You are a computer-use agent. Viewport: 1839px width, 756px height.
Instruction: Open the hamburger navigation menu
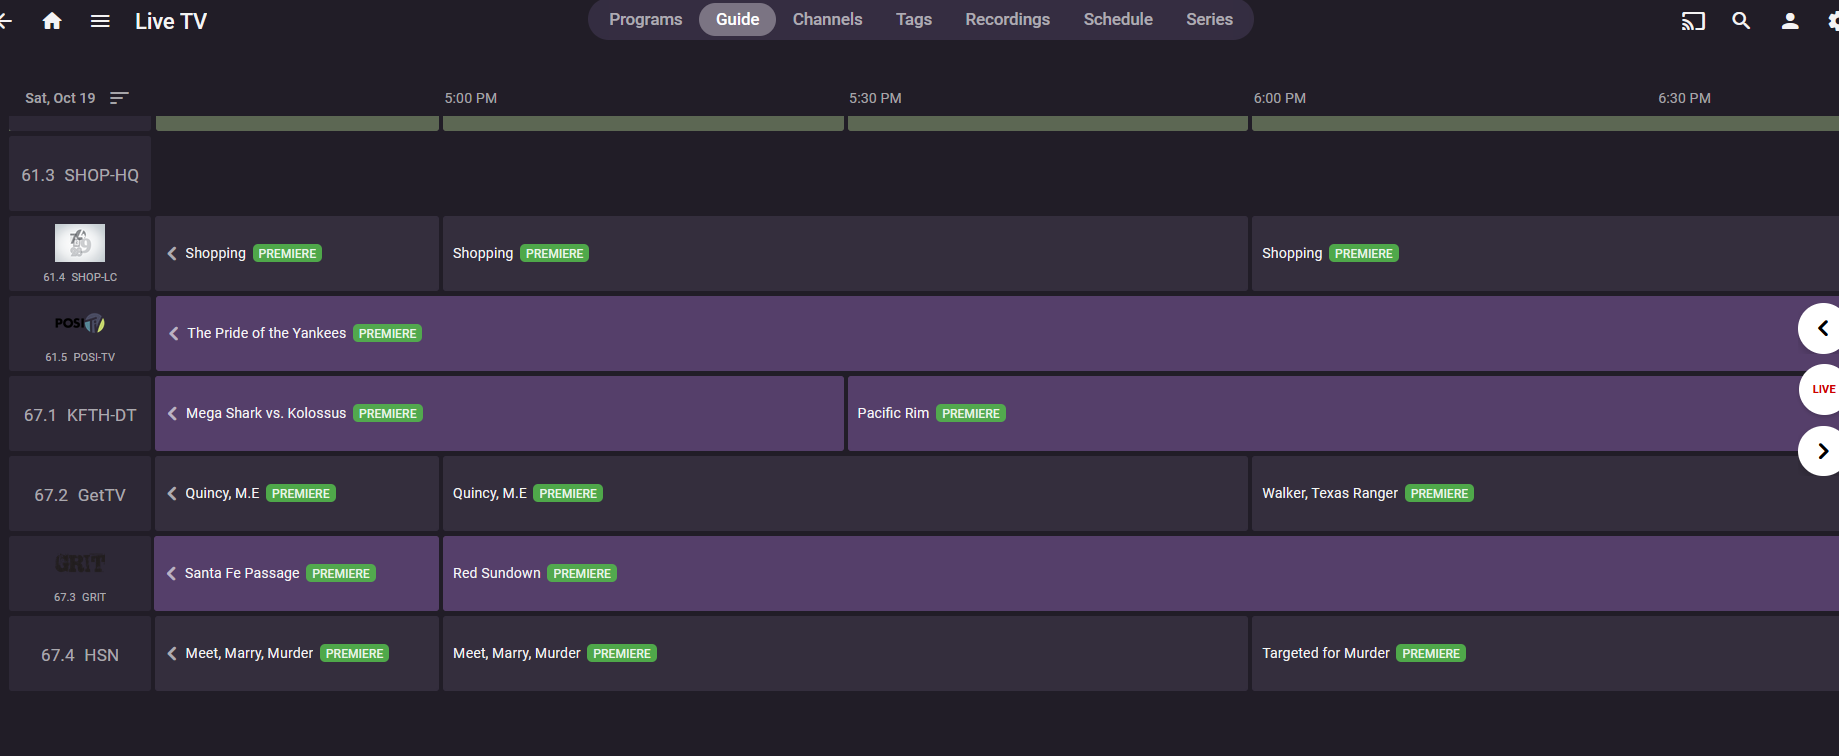coord(100,21)
